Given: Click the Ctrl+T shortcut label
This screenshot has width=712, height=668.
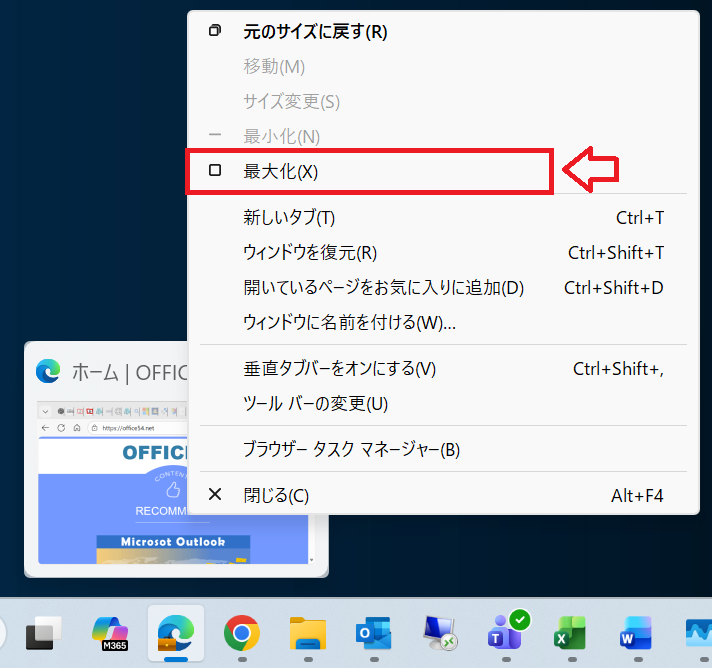Looking at the screenshot, I should click(x=640, y=218).
